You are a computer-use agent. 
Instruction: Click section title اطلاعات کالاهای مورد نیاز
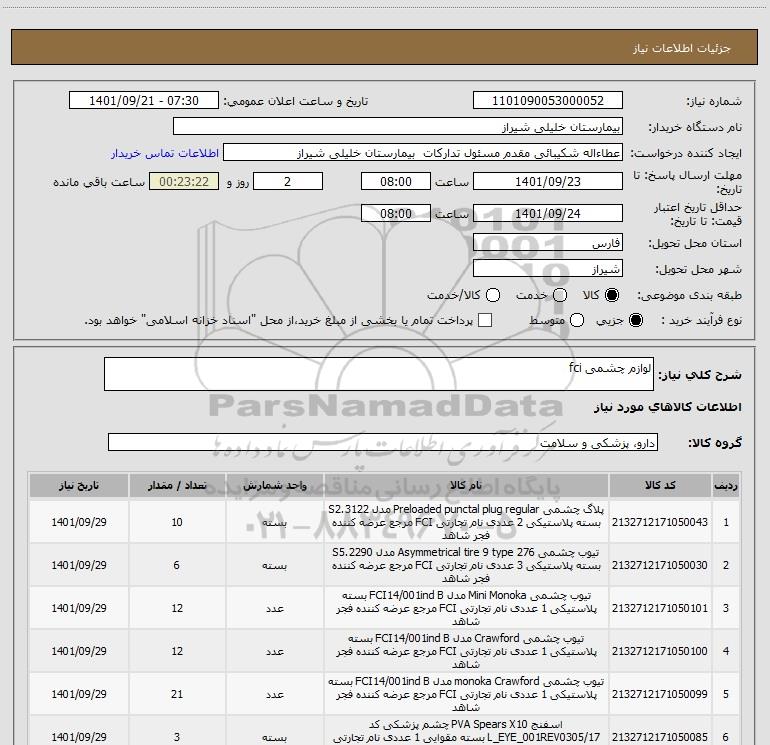(668, 407)
